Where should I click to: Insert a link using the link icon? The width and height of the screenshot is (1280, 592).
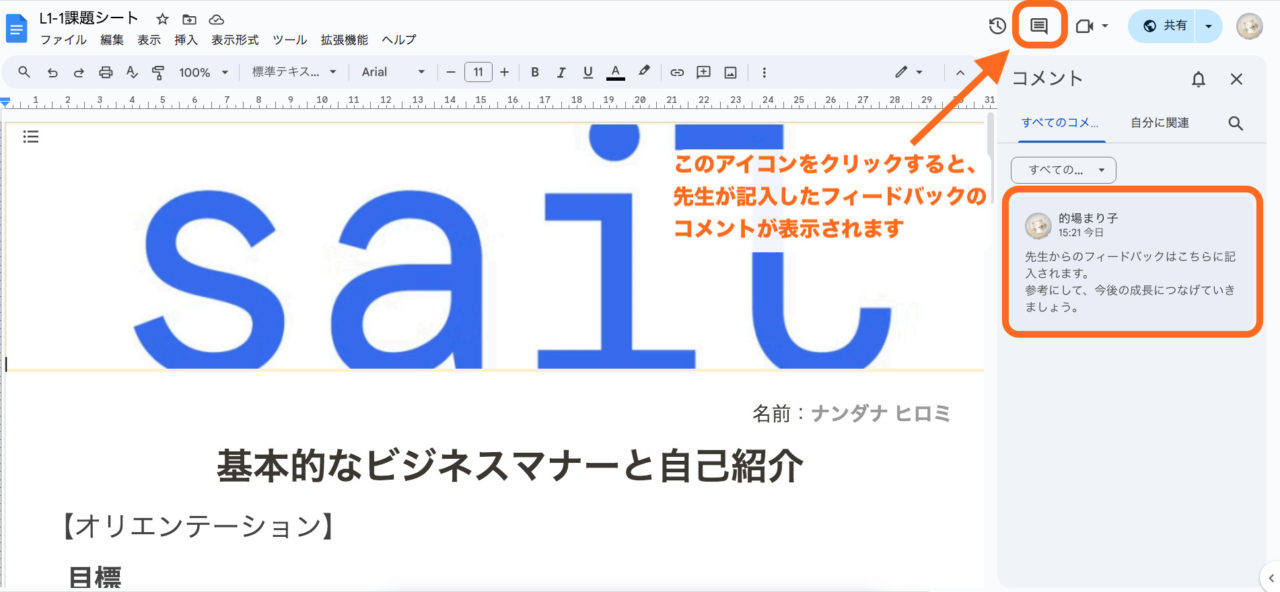(x=677, y=72)
